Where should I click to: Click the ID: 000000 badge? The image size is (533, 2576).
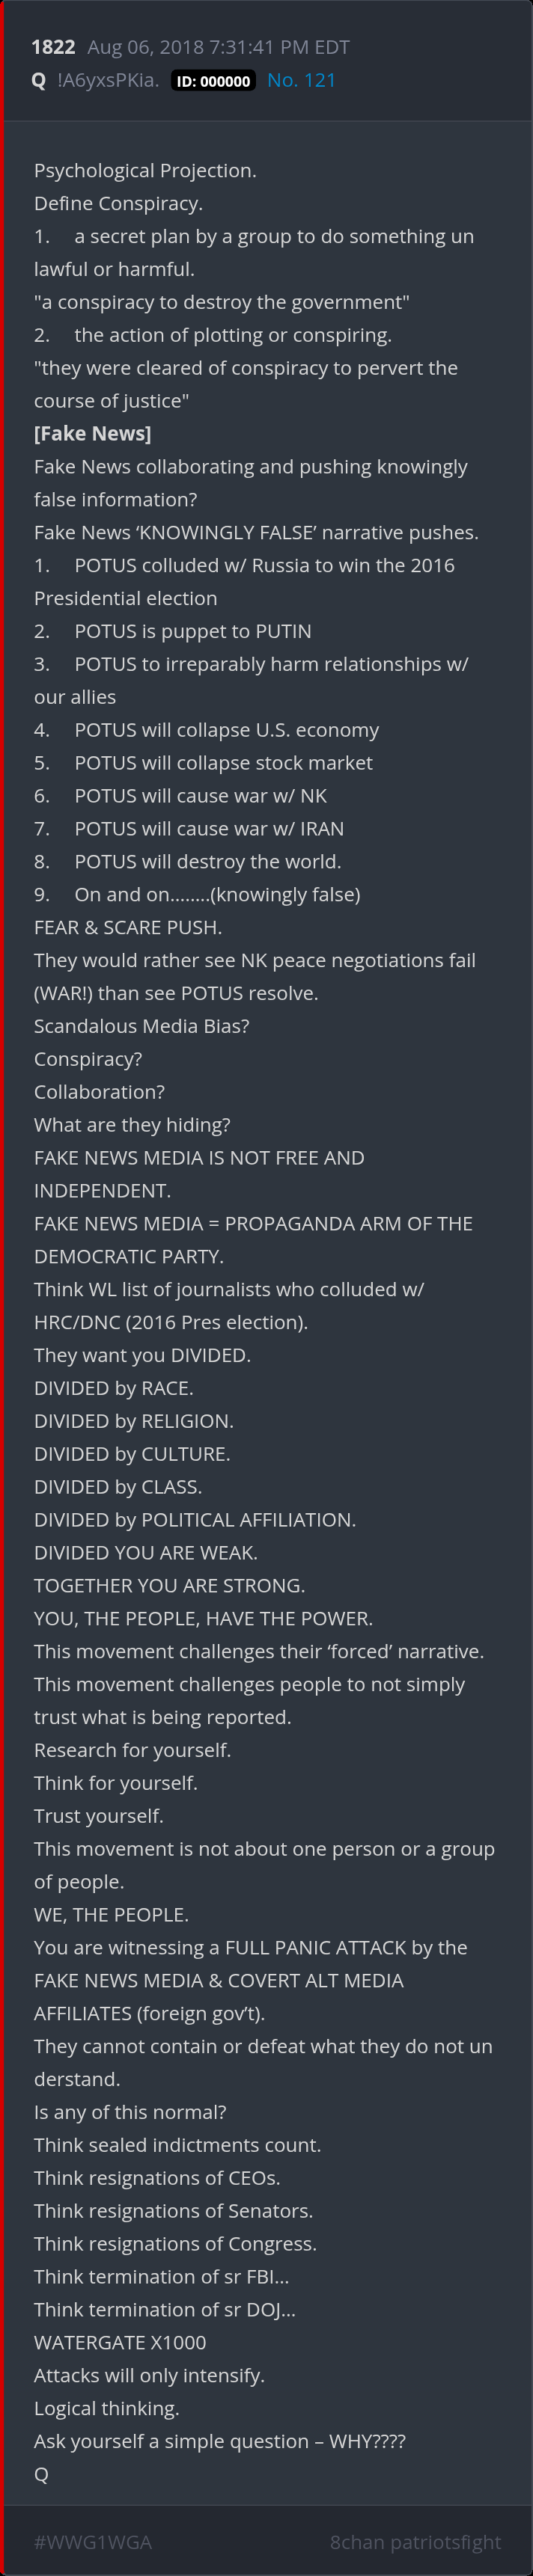[213, 81]
